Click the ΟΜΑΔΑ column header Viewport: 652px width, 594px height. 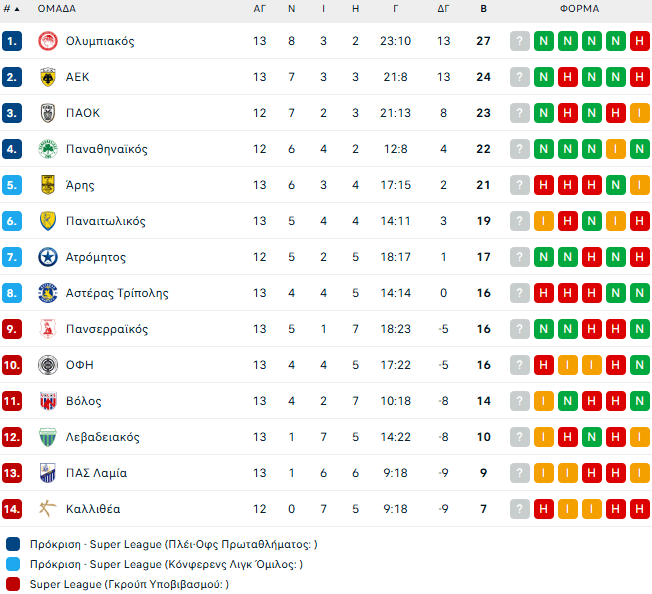pos(55,9)
